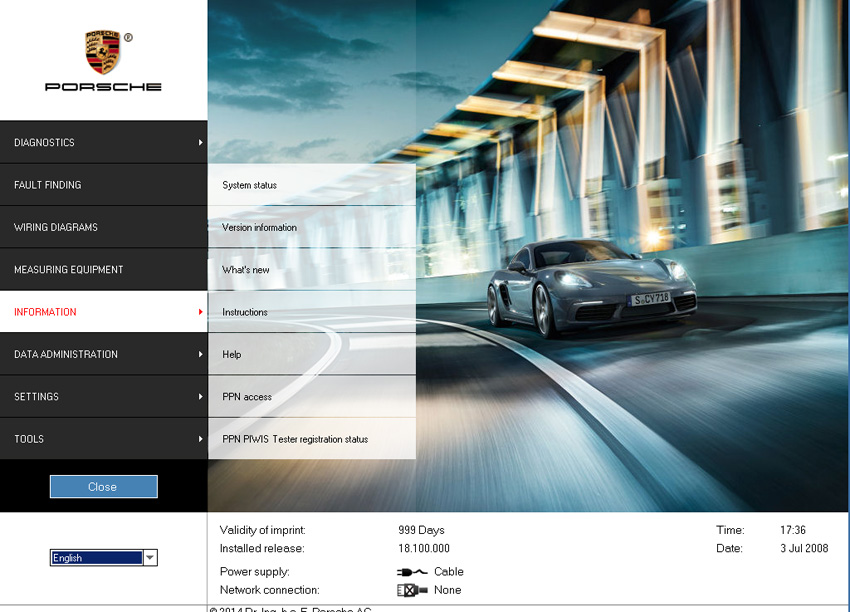Click the Installed release label

click(x=262, y=549)
